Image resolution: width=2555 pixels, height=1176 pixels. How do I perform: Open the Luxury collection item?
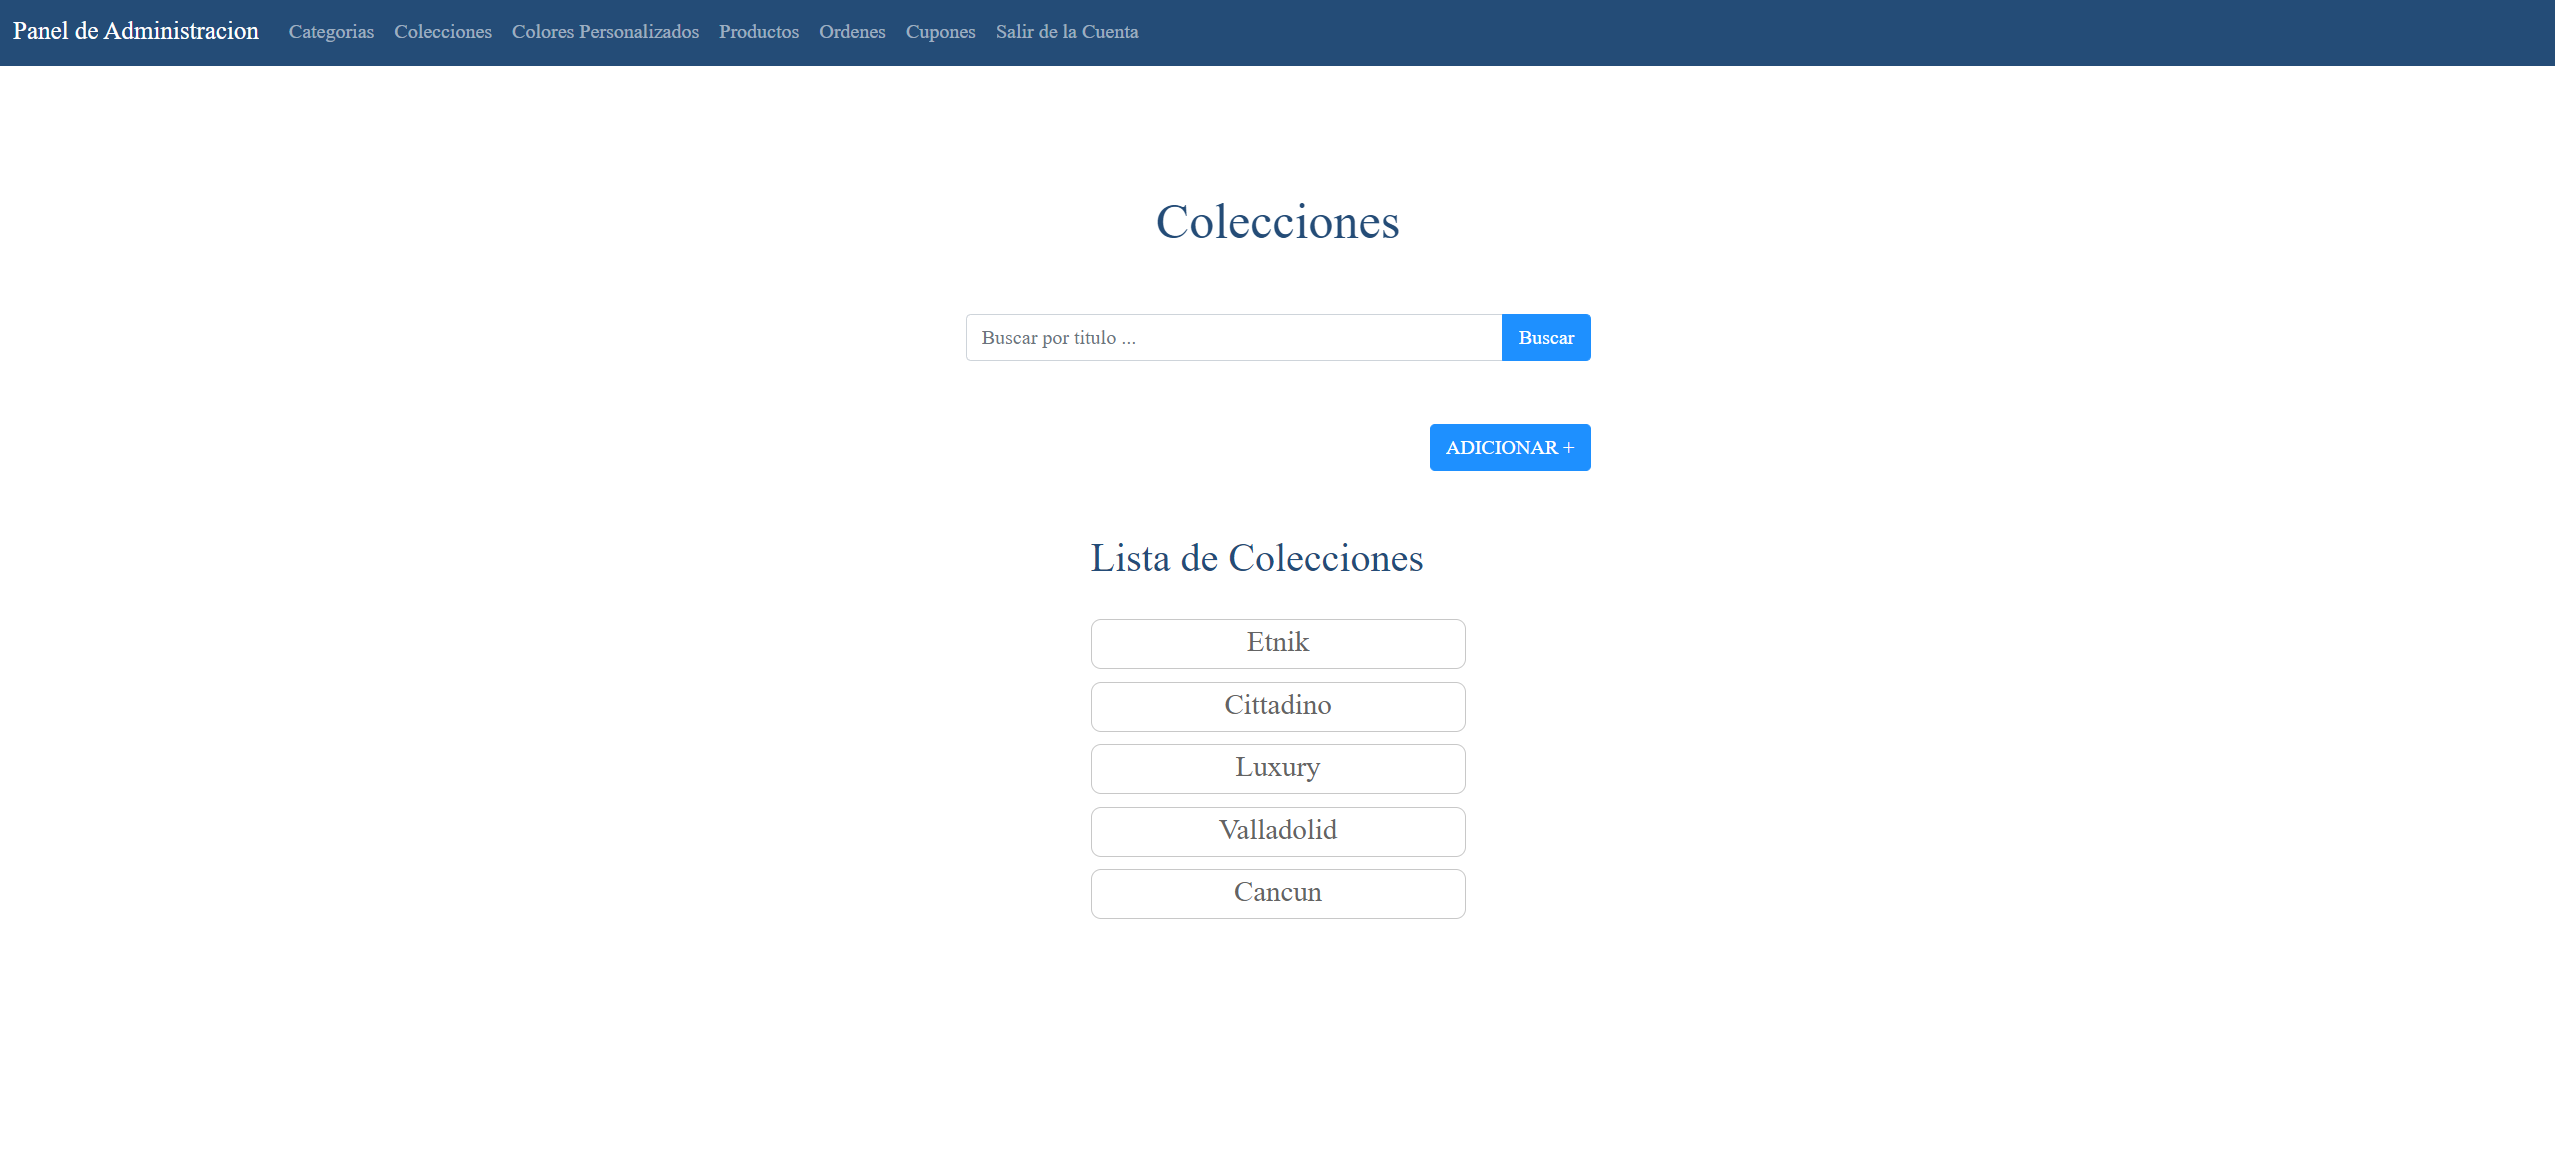[1277, 768]
